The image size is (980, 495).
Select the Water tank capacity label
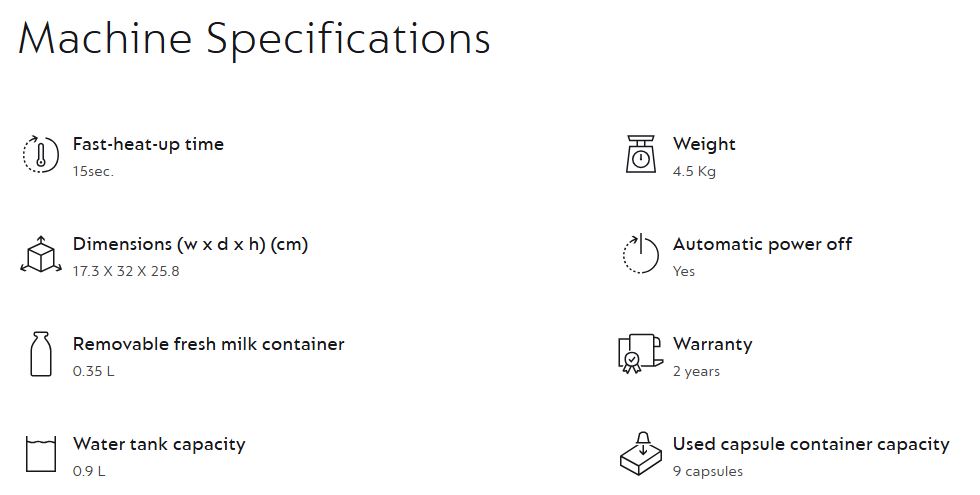(158, 444)
